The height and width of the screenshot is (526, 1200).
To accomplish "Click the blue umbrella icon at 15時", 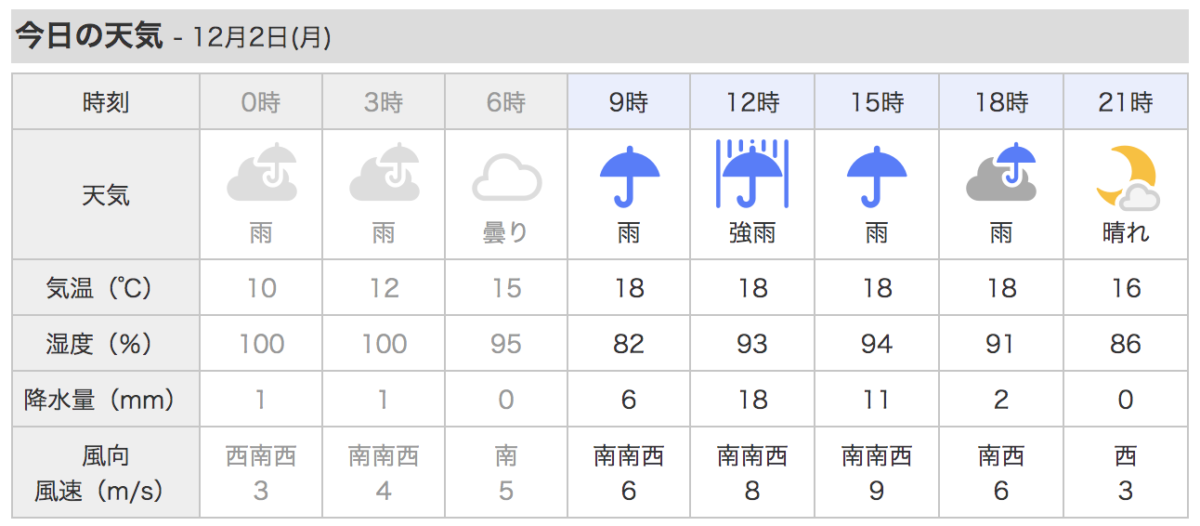I will click(876, 175).
